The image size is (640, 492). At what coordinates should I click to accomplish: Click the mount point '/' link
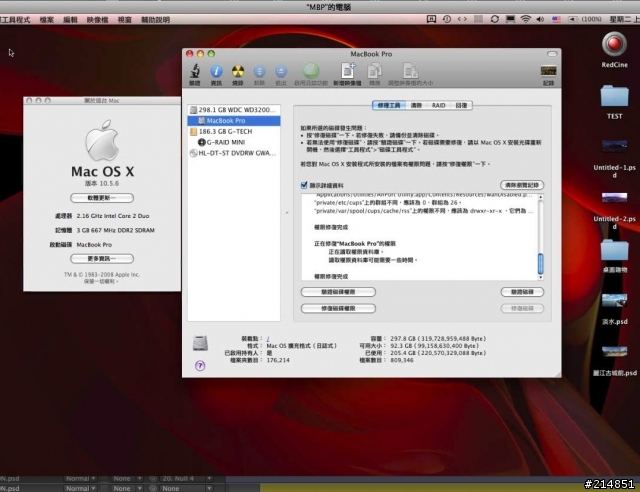268,338
